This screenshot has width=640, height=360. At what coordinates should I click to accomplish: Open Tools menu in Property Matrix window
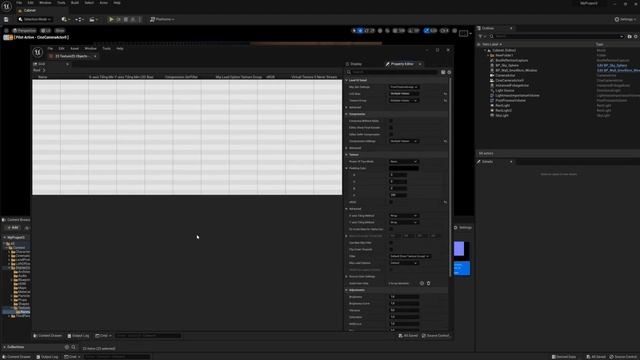(107, 49)
